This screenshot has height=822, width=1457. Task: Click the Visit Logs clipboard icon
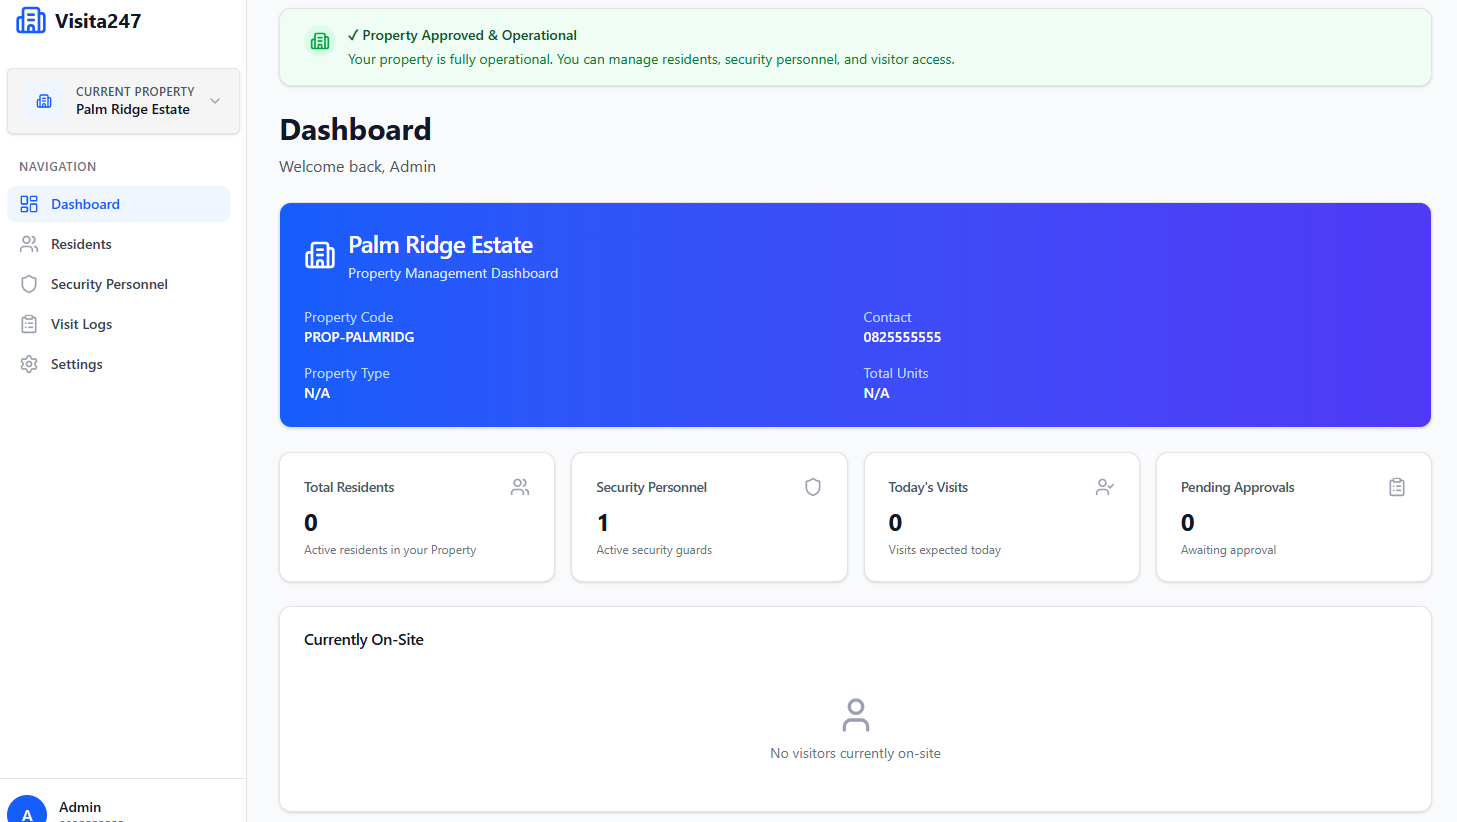point(28,323)
